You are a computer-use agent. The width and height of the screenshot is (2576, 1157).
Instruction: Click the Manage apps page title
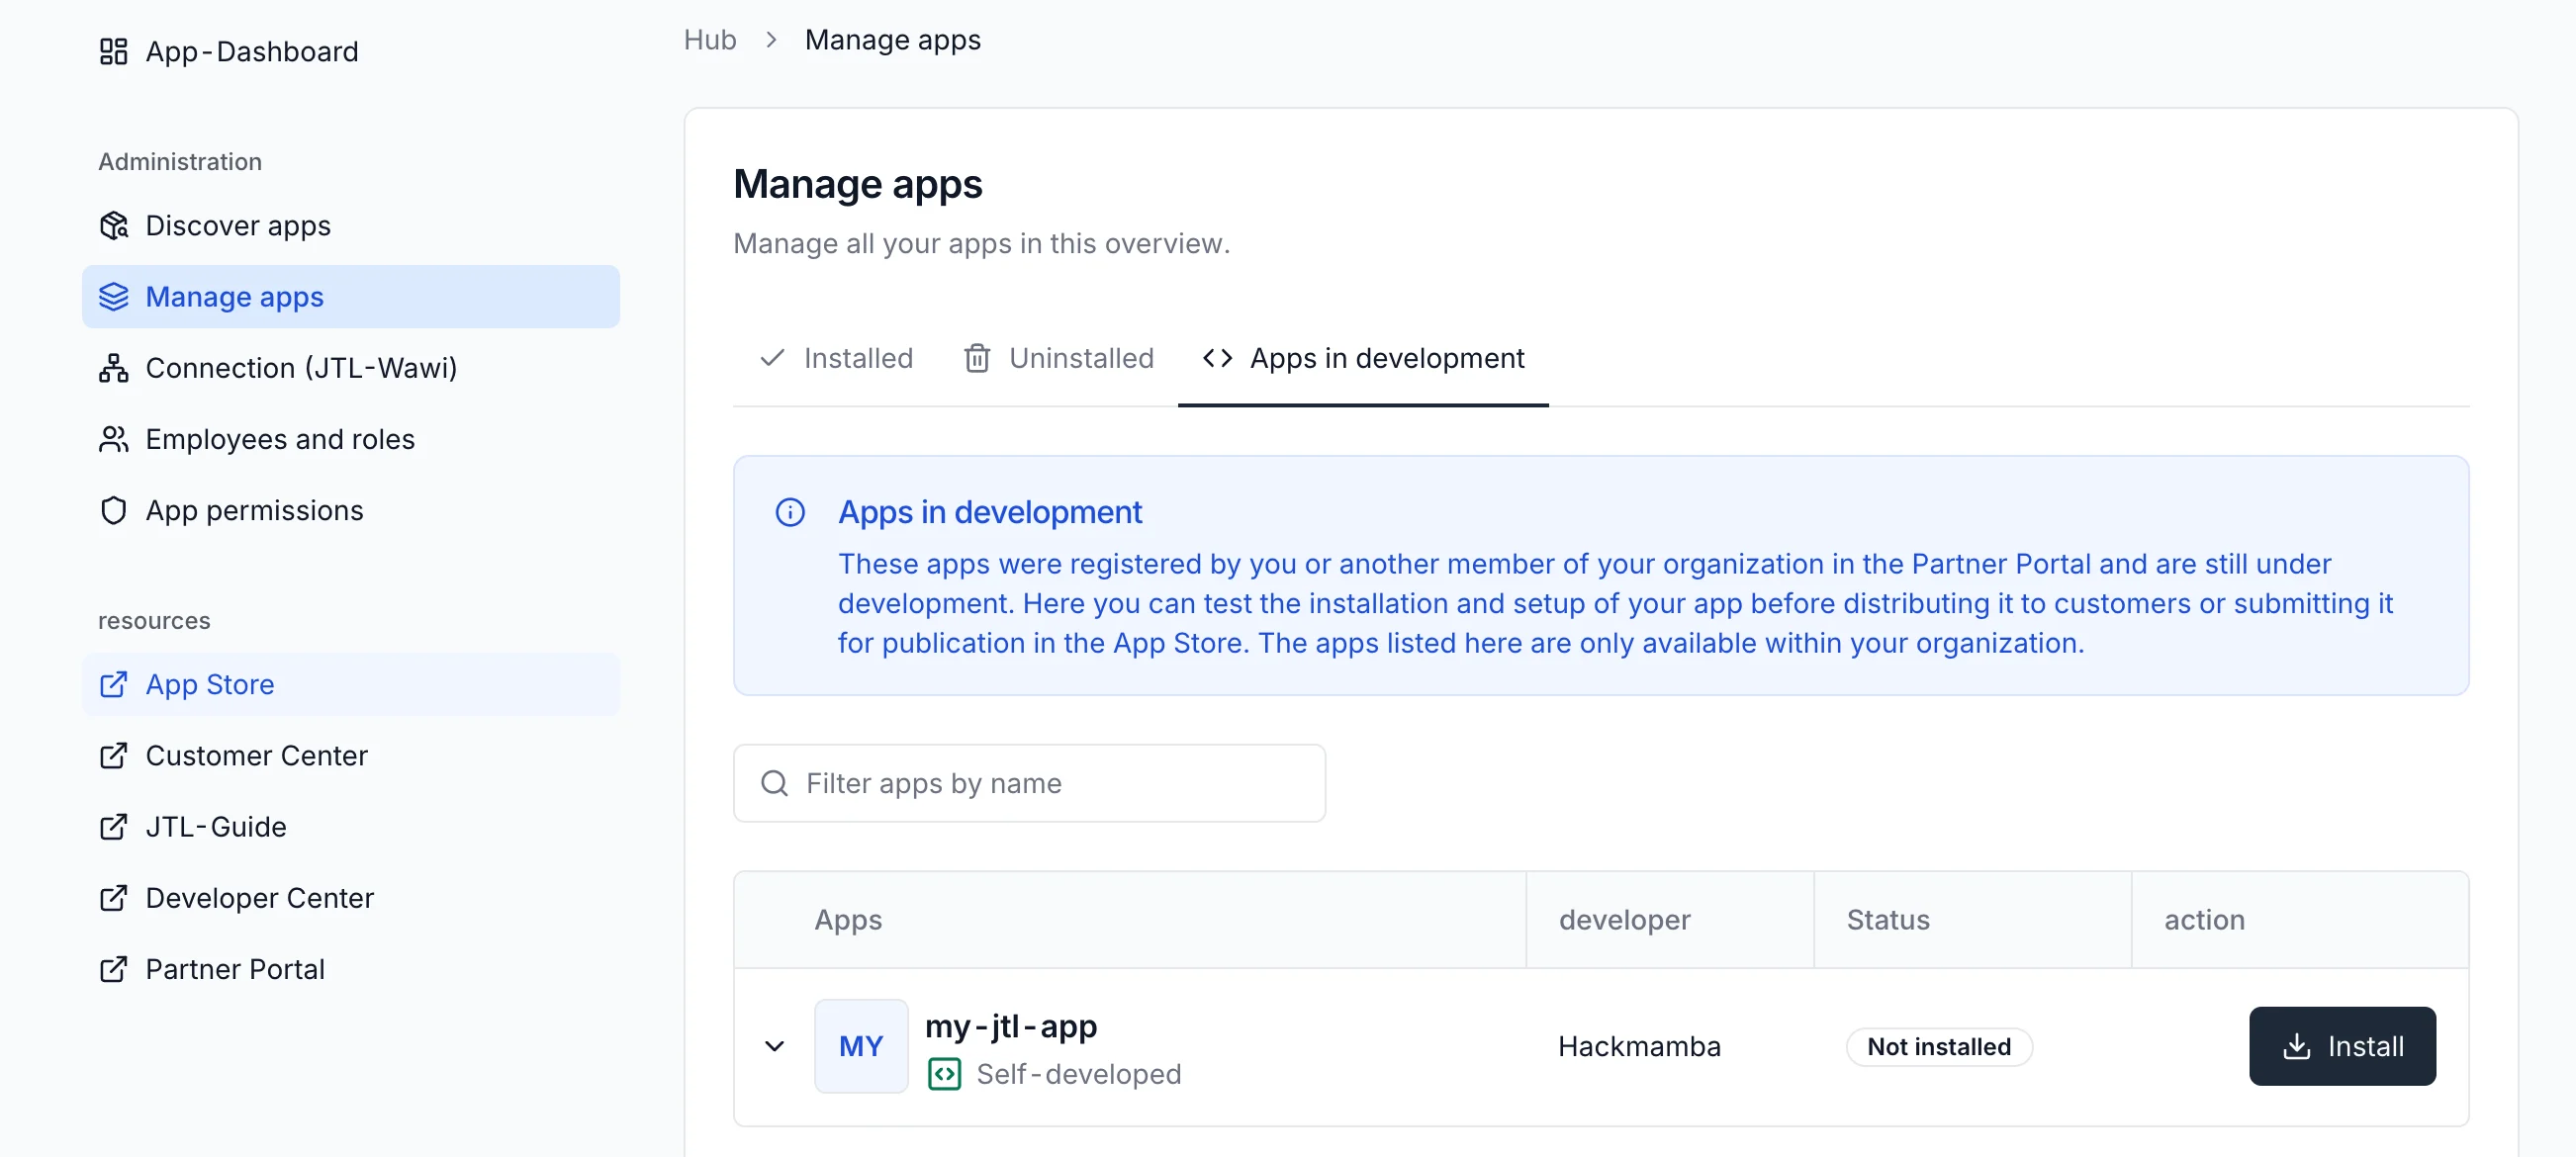[857, 184]
